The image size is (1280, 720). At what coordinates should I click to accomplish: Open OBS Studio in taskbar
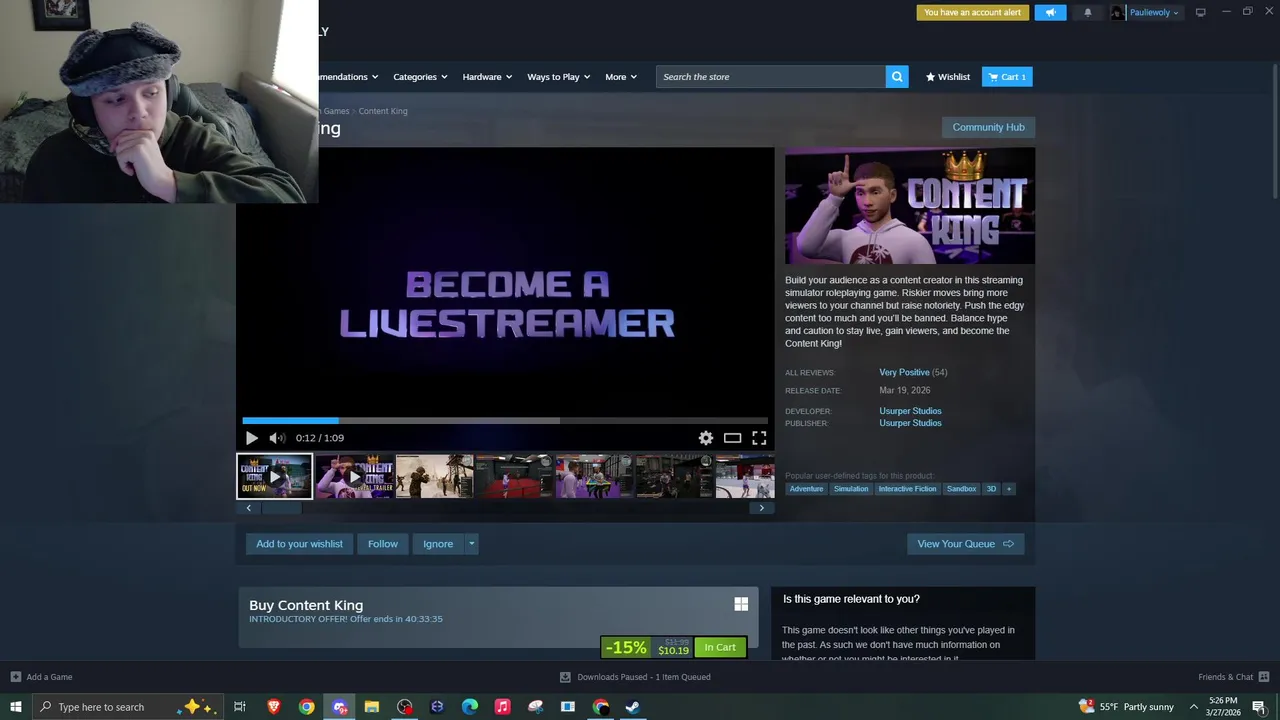point(404,707)
